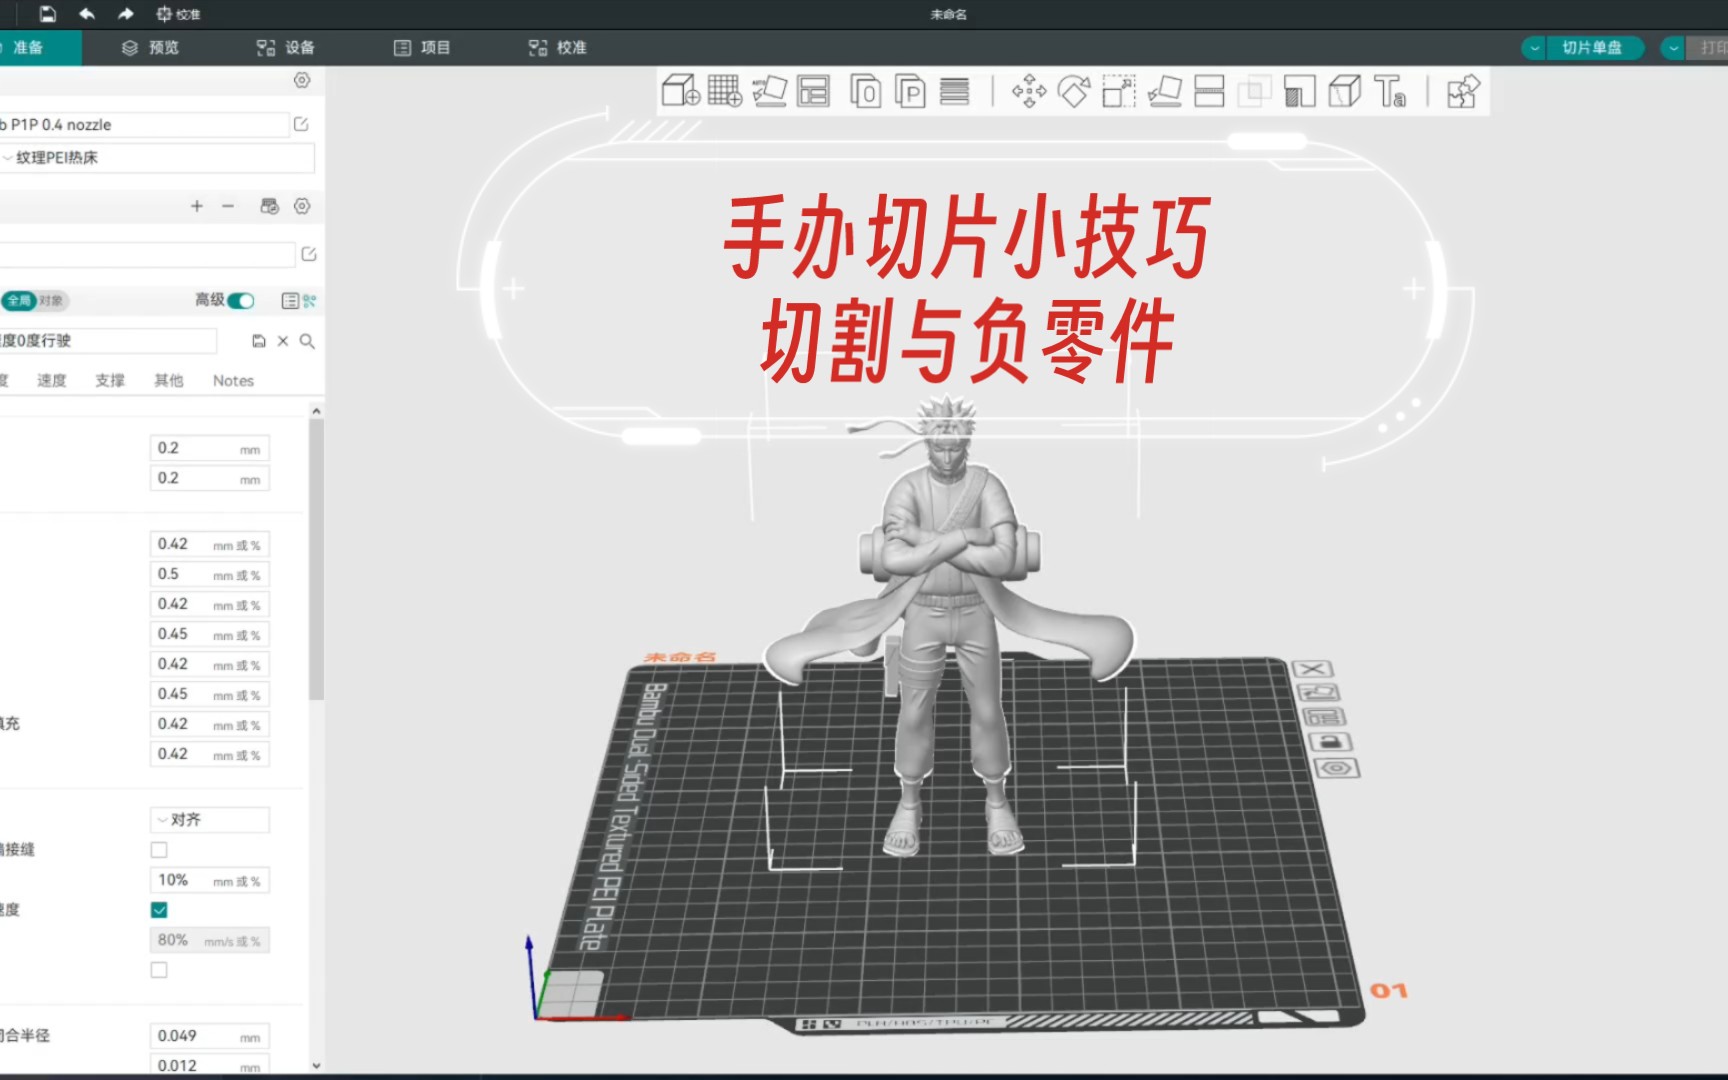Open the Assembly view puzzle icon
The width and height of the screenshot is (1728, 1080).
tap(1463, 91)
